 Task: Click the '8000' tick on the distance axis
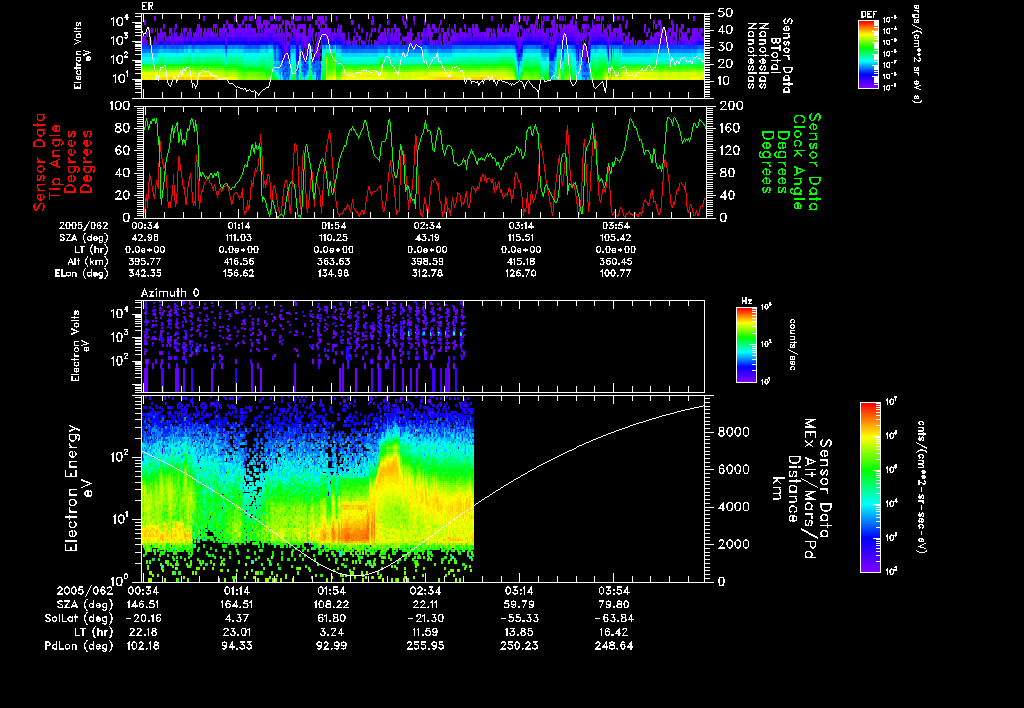pos(733,432)
